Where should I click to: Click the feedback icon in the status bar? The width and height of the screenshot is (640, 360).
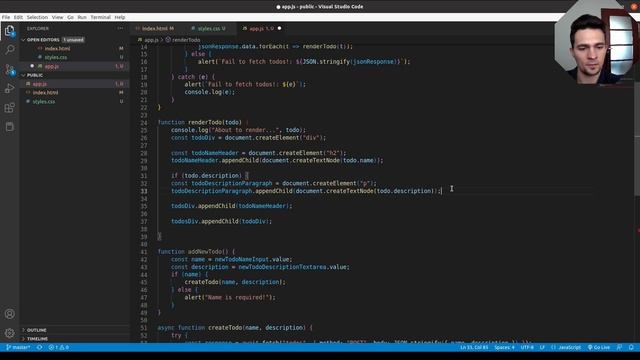point(620,347)
